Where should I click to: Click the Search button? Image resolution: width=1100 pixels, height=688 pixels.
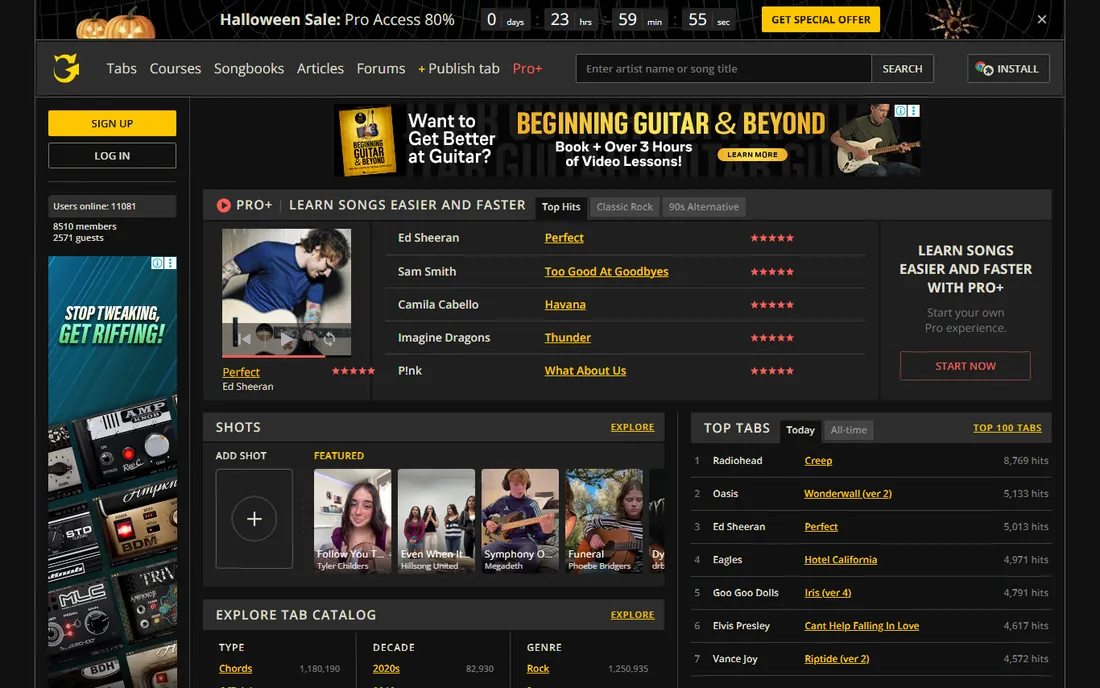tap(902, 69)
